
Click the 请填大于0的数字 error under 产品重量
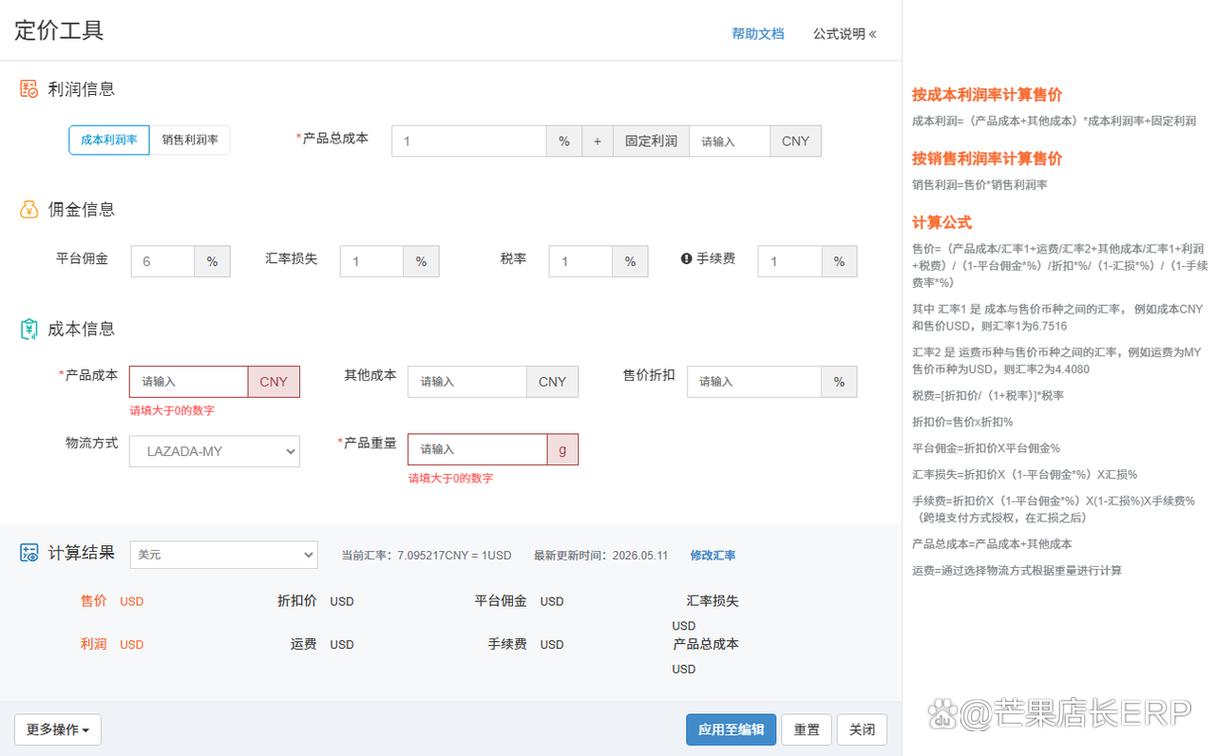pyautogui.click(x=450, y=478)
